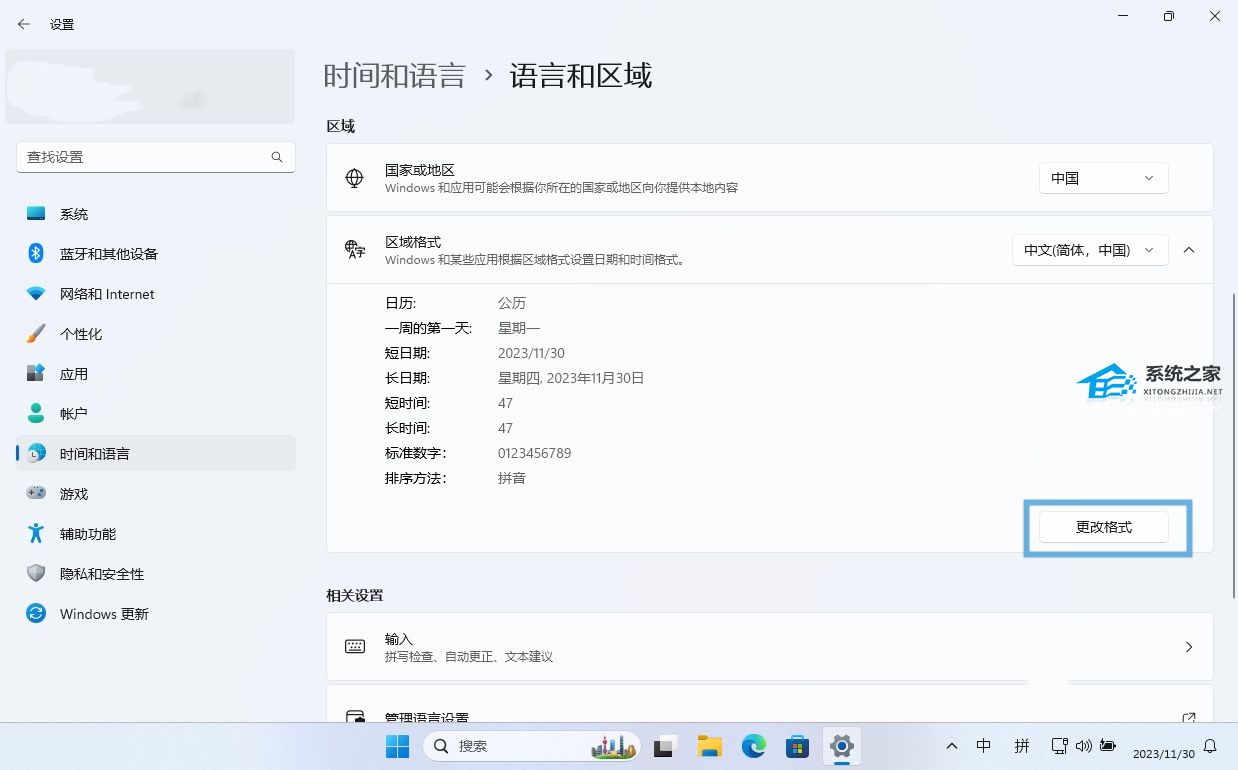Image resolution: width=1238 pixels, height=770 pixels.
Task: Show hidden icons tray chevron
Action: tap(952, 746)
